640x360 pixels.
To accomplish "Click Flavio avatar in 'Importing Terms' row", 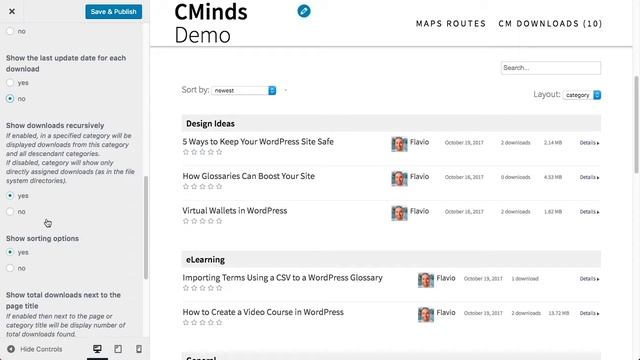I will (426, 280).
